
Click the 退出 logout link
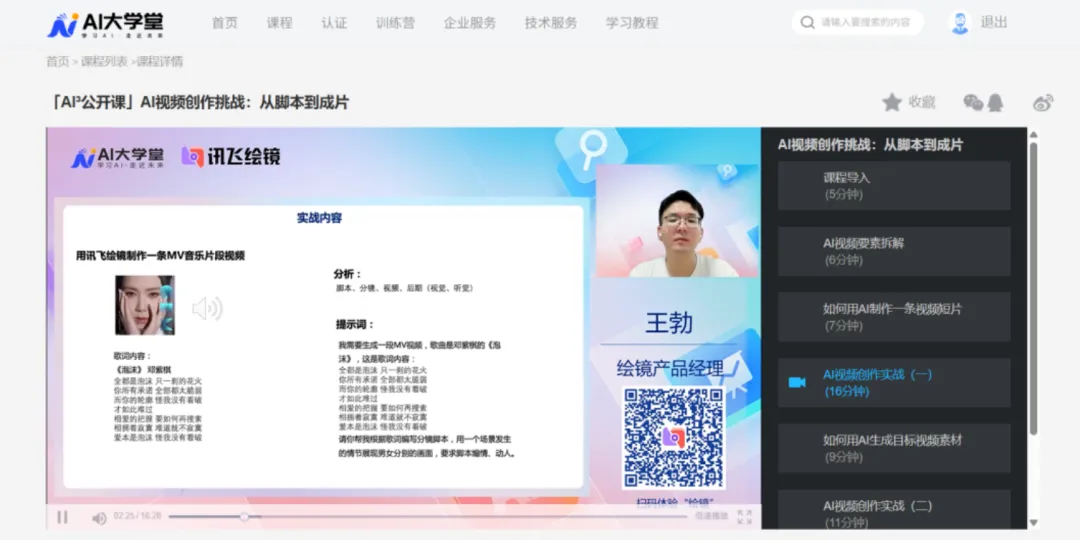click(x=994, y=23)
